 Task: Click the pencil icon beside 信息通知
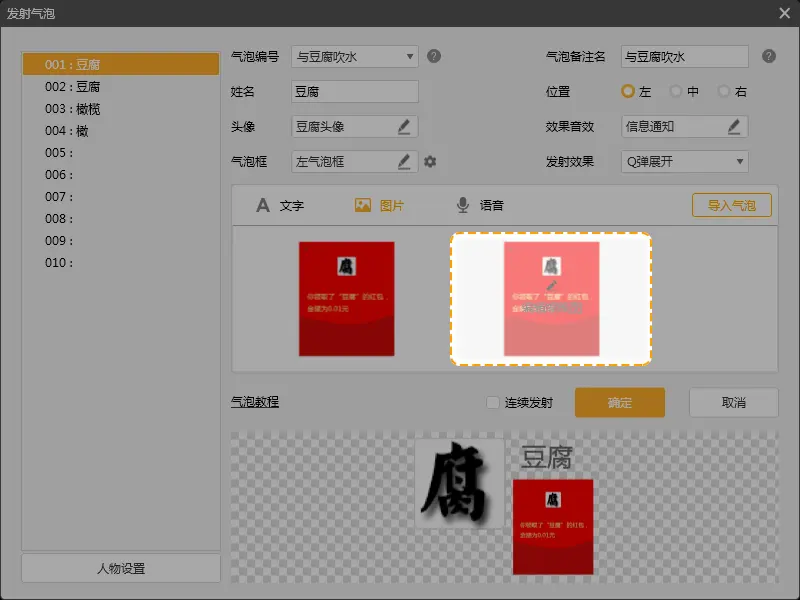pyautogui.click(x=733, y=127)
